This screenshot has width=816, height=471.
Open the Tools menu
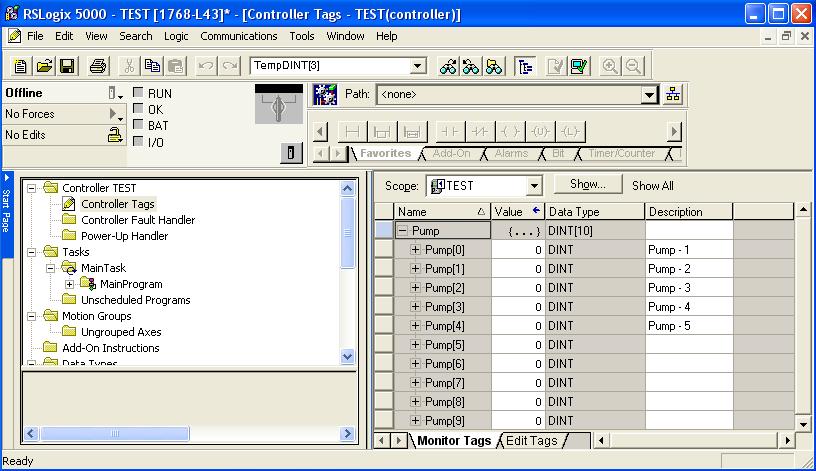coord(301,36)
